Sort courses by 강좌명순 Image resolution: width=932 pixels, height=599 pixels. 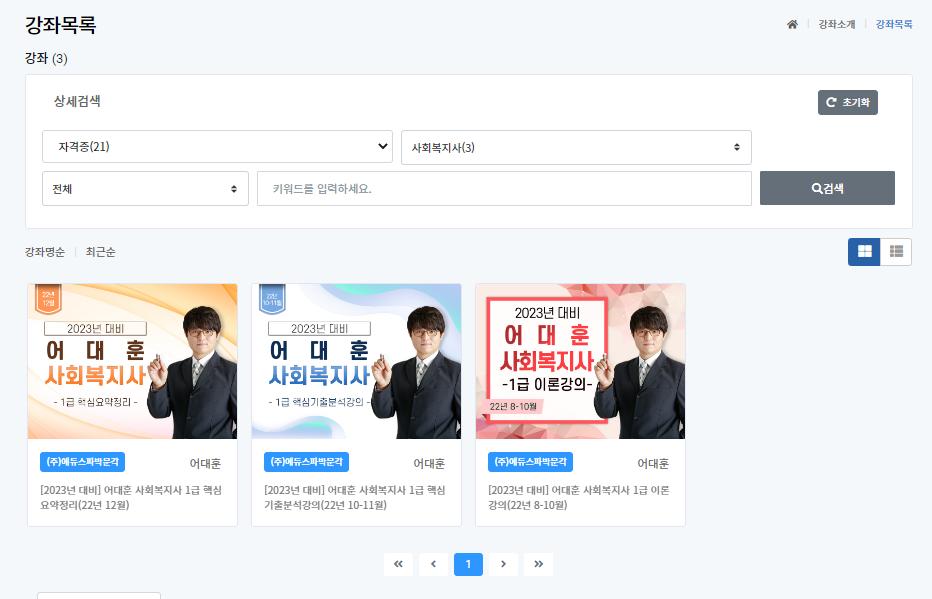coord(45,252)
